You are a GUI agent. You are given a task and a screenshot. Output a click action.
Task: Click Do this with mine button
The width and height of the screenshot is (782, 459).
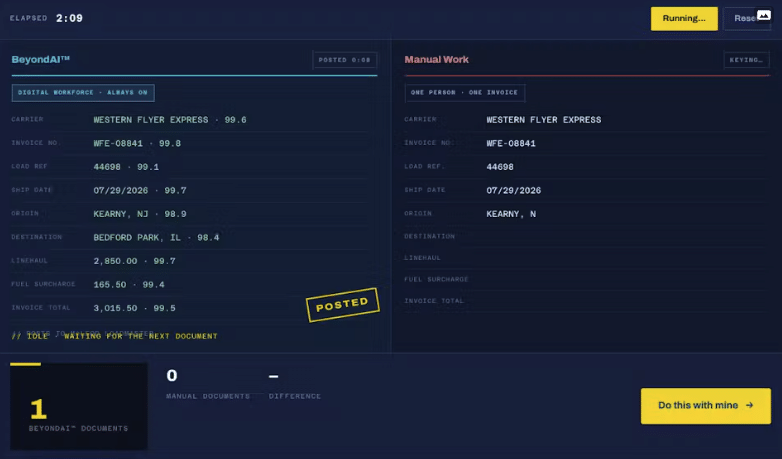(x=705, y=406)
